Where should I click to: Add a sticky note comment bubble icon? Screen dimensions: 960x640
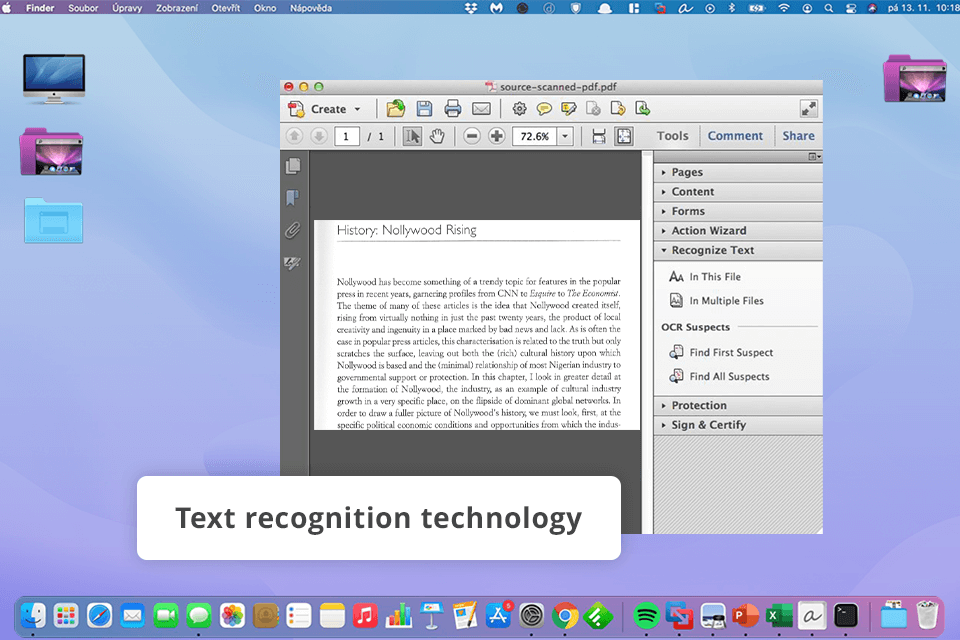coord(544,109)
